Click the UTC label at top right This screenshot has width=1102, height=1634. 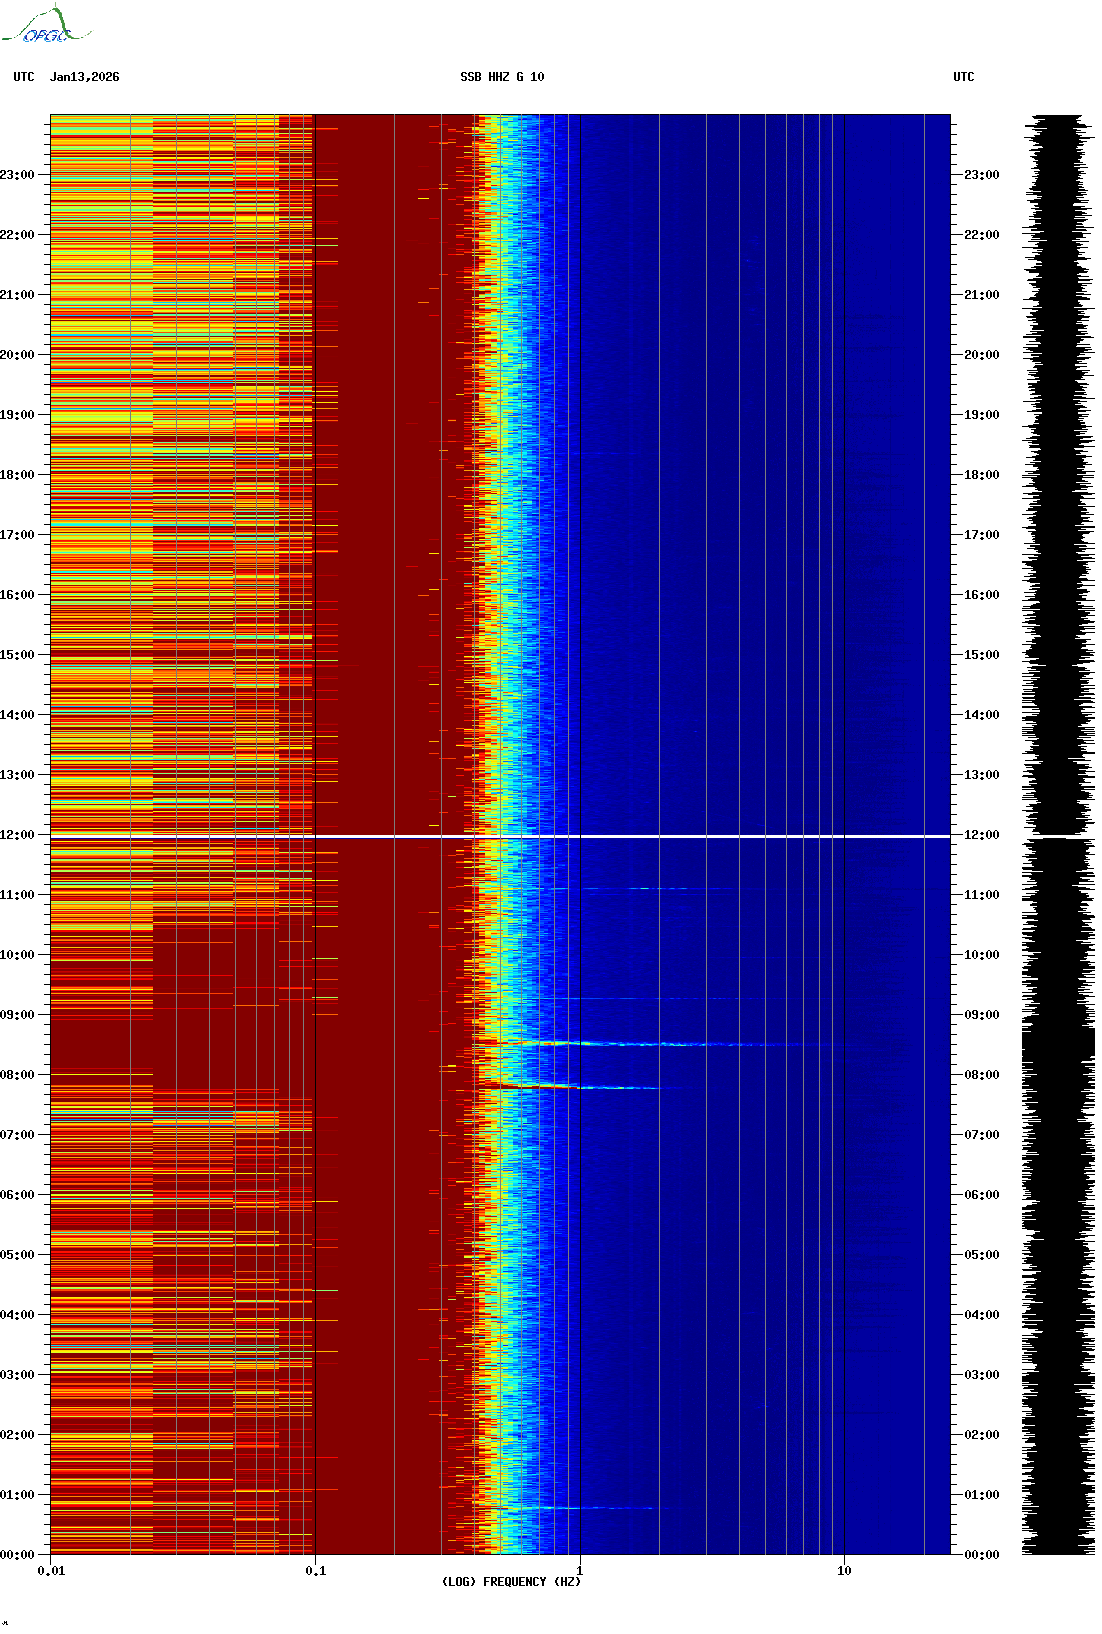coord(963,77)
